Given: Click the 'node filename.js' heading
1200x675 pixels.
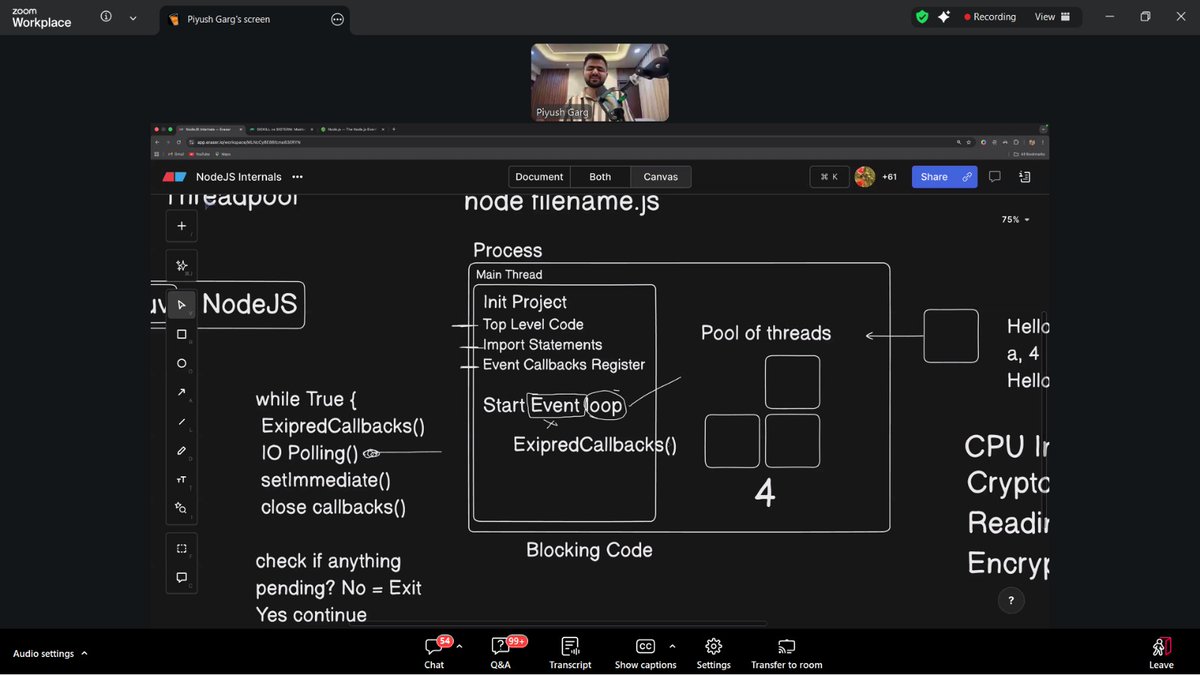Looking at the screenshot, I should (561, 203).
